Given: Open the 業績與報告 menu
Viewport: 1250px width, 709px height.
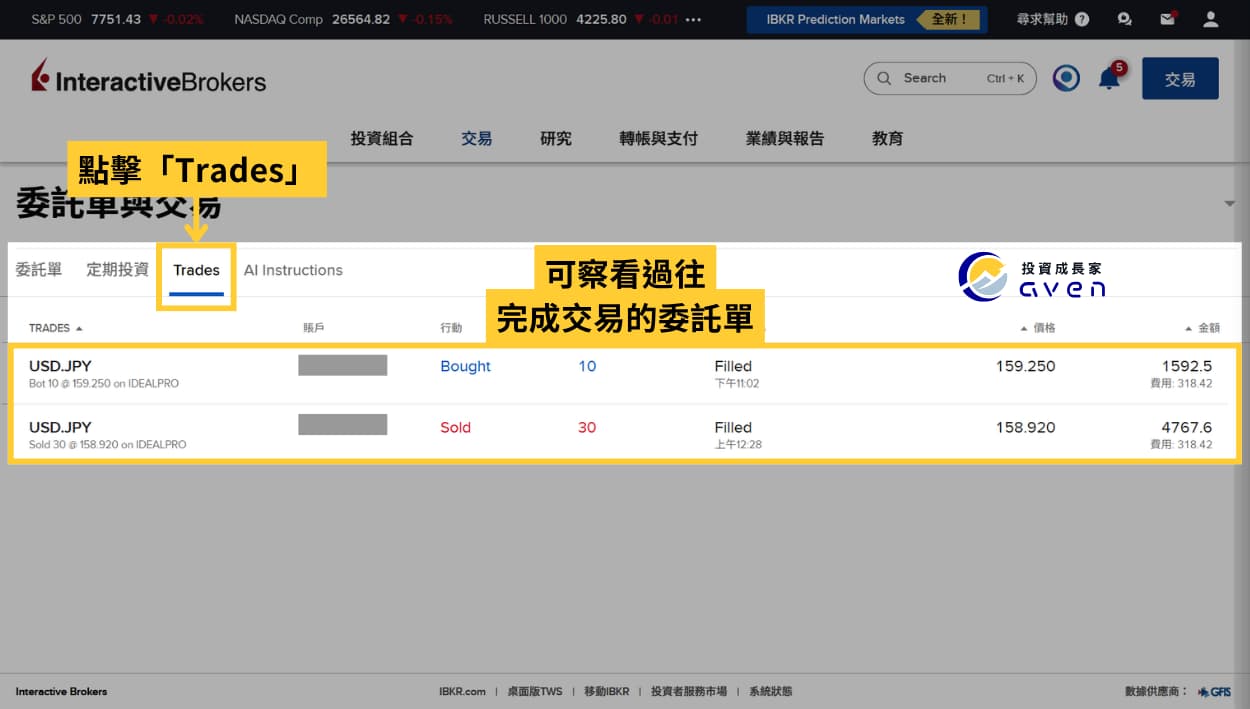Looking at the screenshot, I should click(785, 139).
